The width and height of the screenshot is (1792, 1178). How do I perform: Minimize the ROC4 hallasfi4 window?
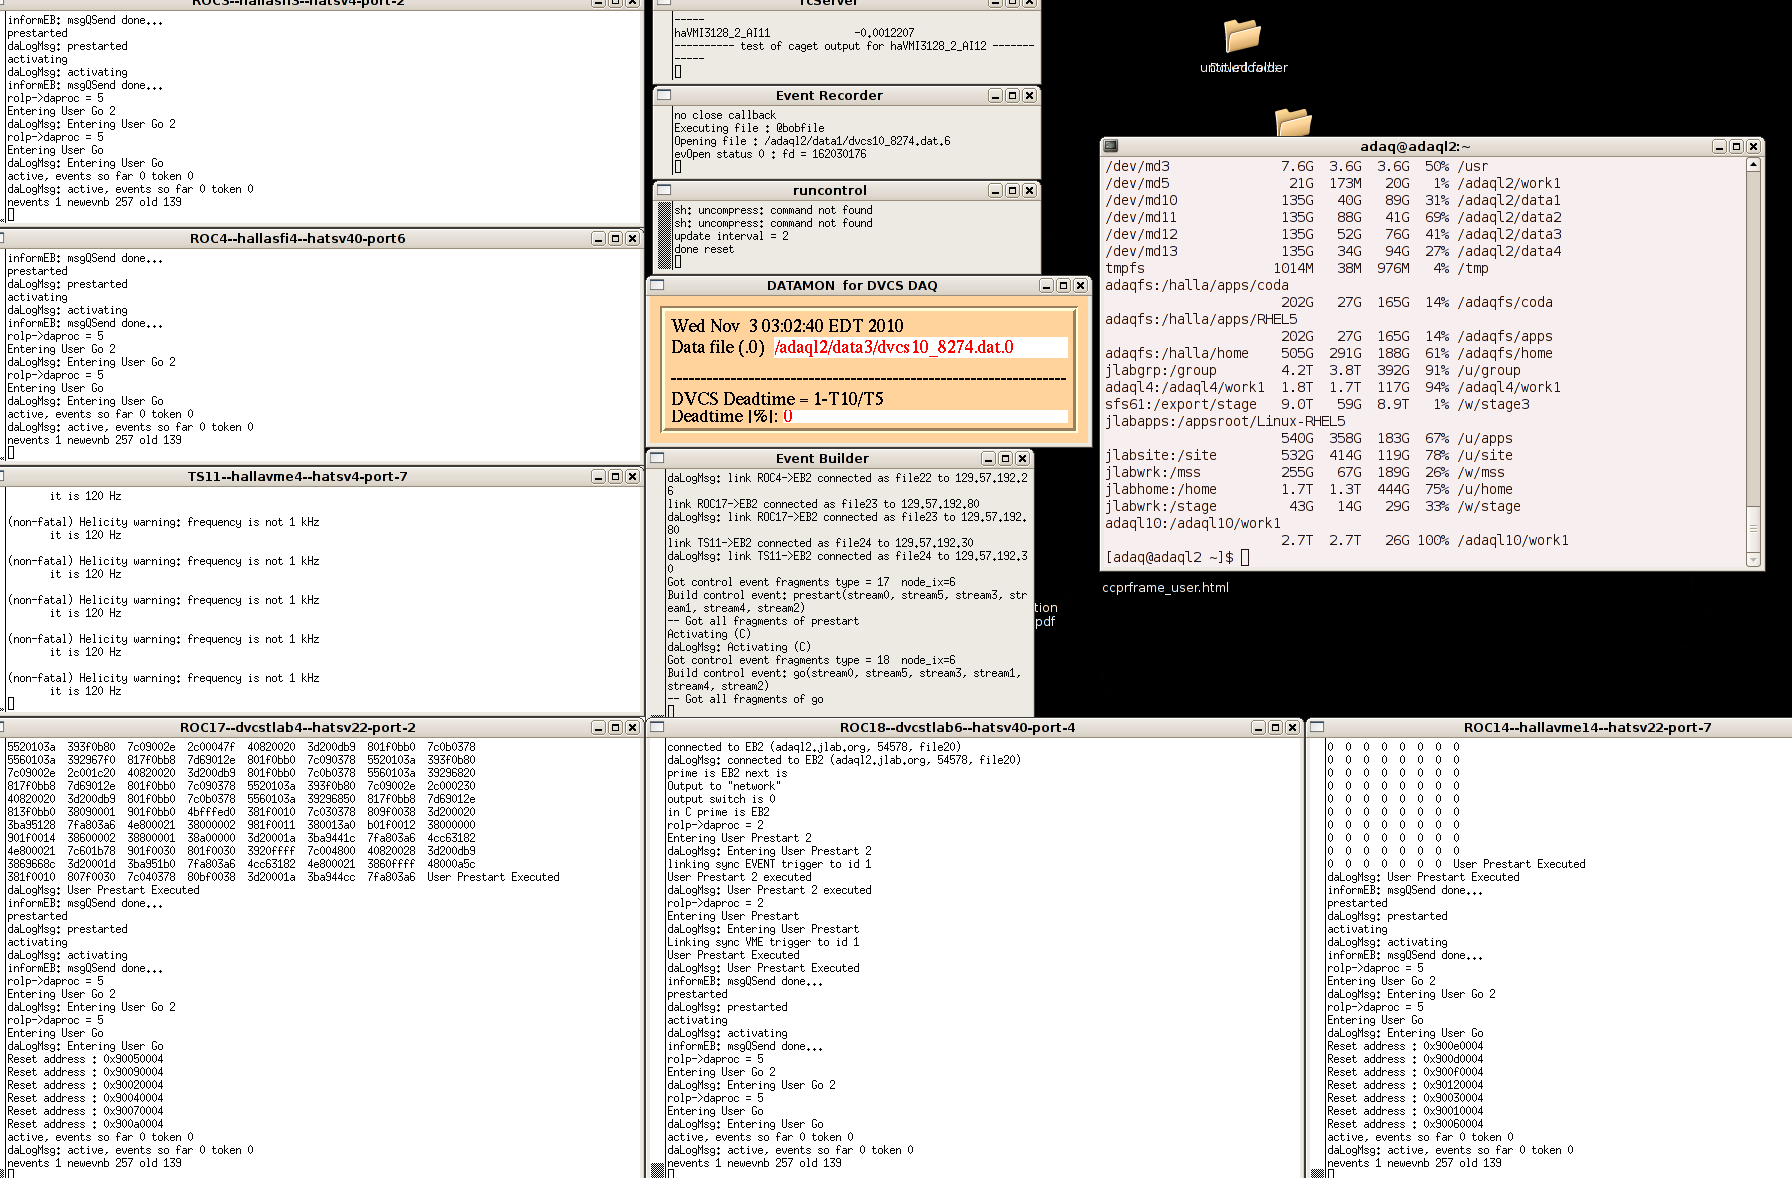598,238
